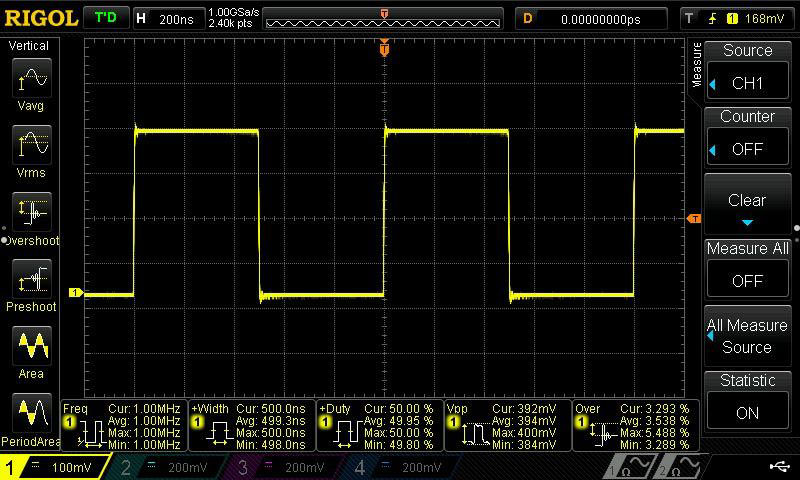Click the horizontal timebase 200ns display
800x480 pixels.
pyautogui.click(x=166, y=18)
